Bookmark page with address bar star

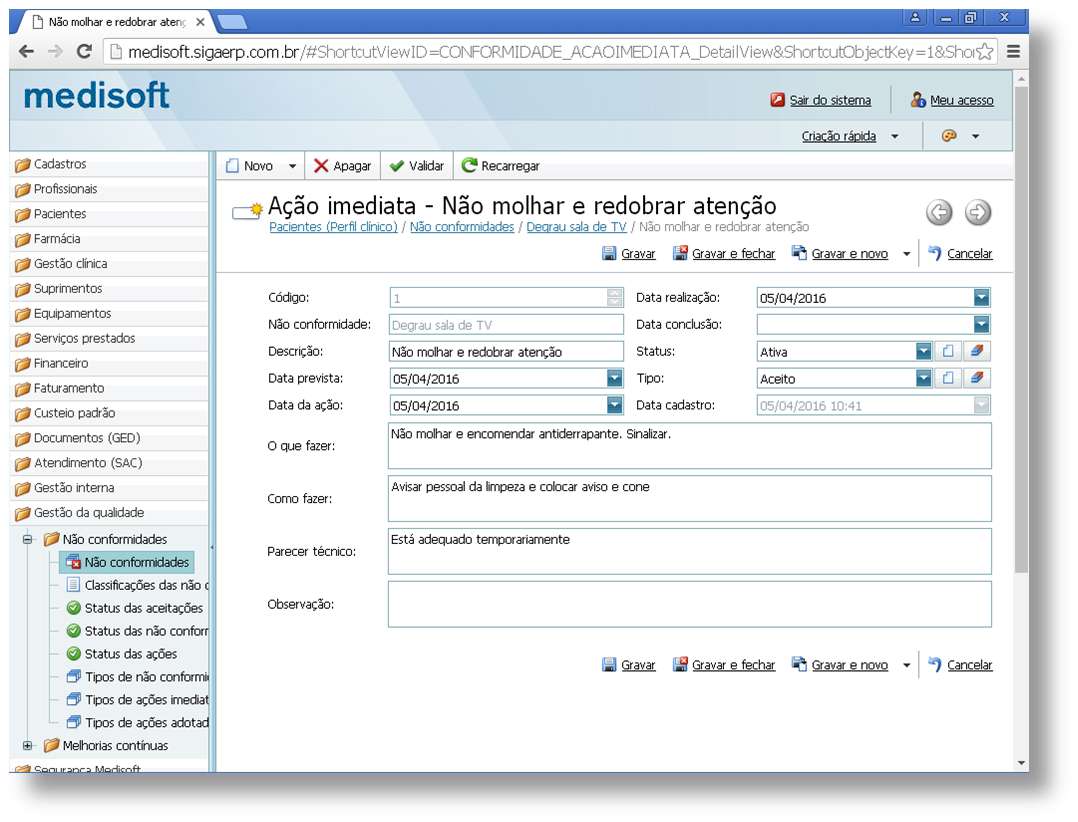pos(985,52)
